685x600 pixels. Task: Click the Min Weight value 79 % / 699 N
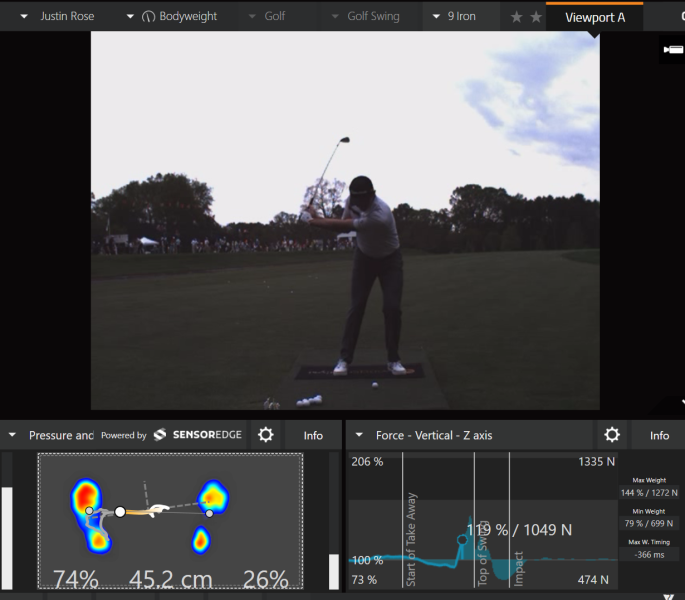pos(649,523)
